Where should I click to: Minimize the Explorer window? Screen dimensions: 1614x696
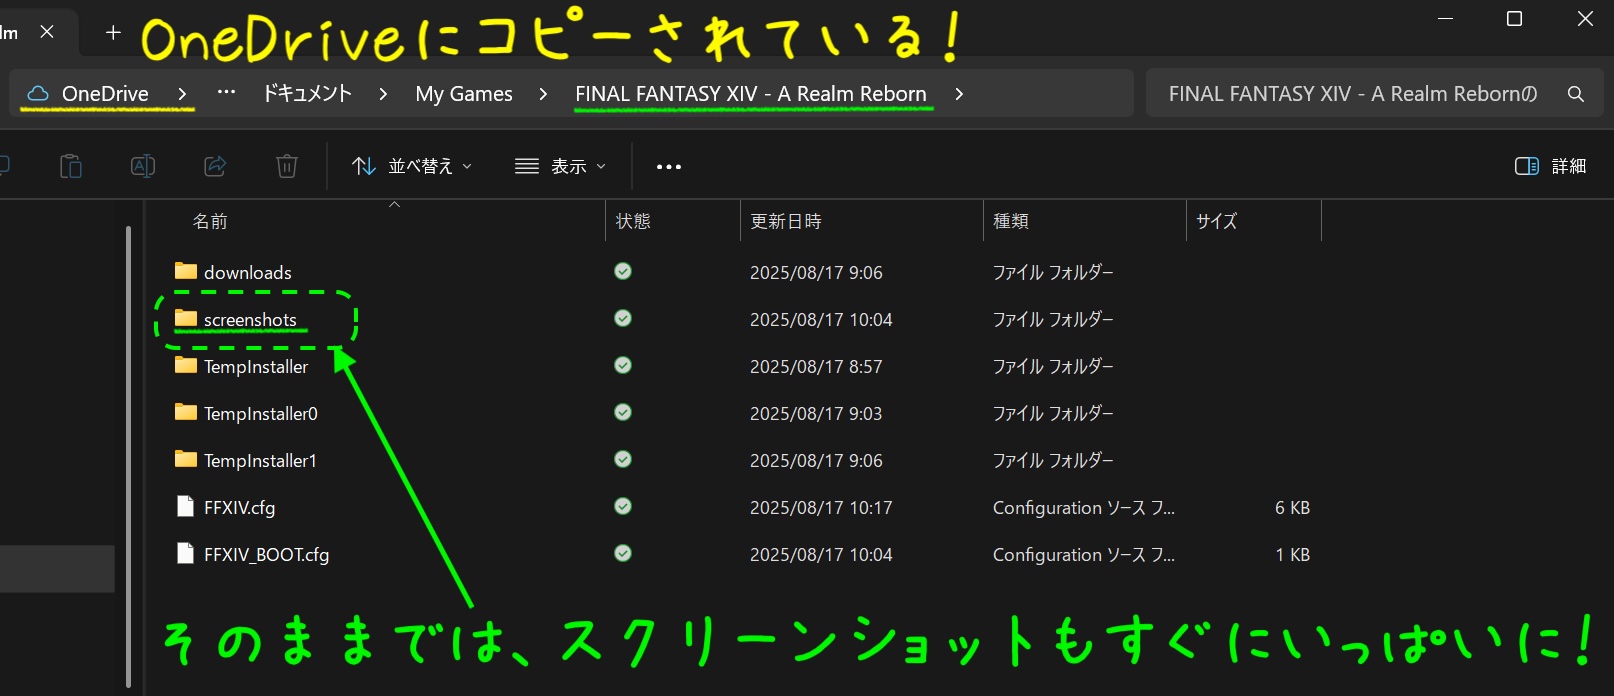[x=1445, y=19]
